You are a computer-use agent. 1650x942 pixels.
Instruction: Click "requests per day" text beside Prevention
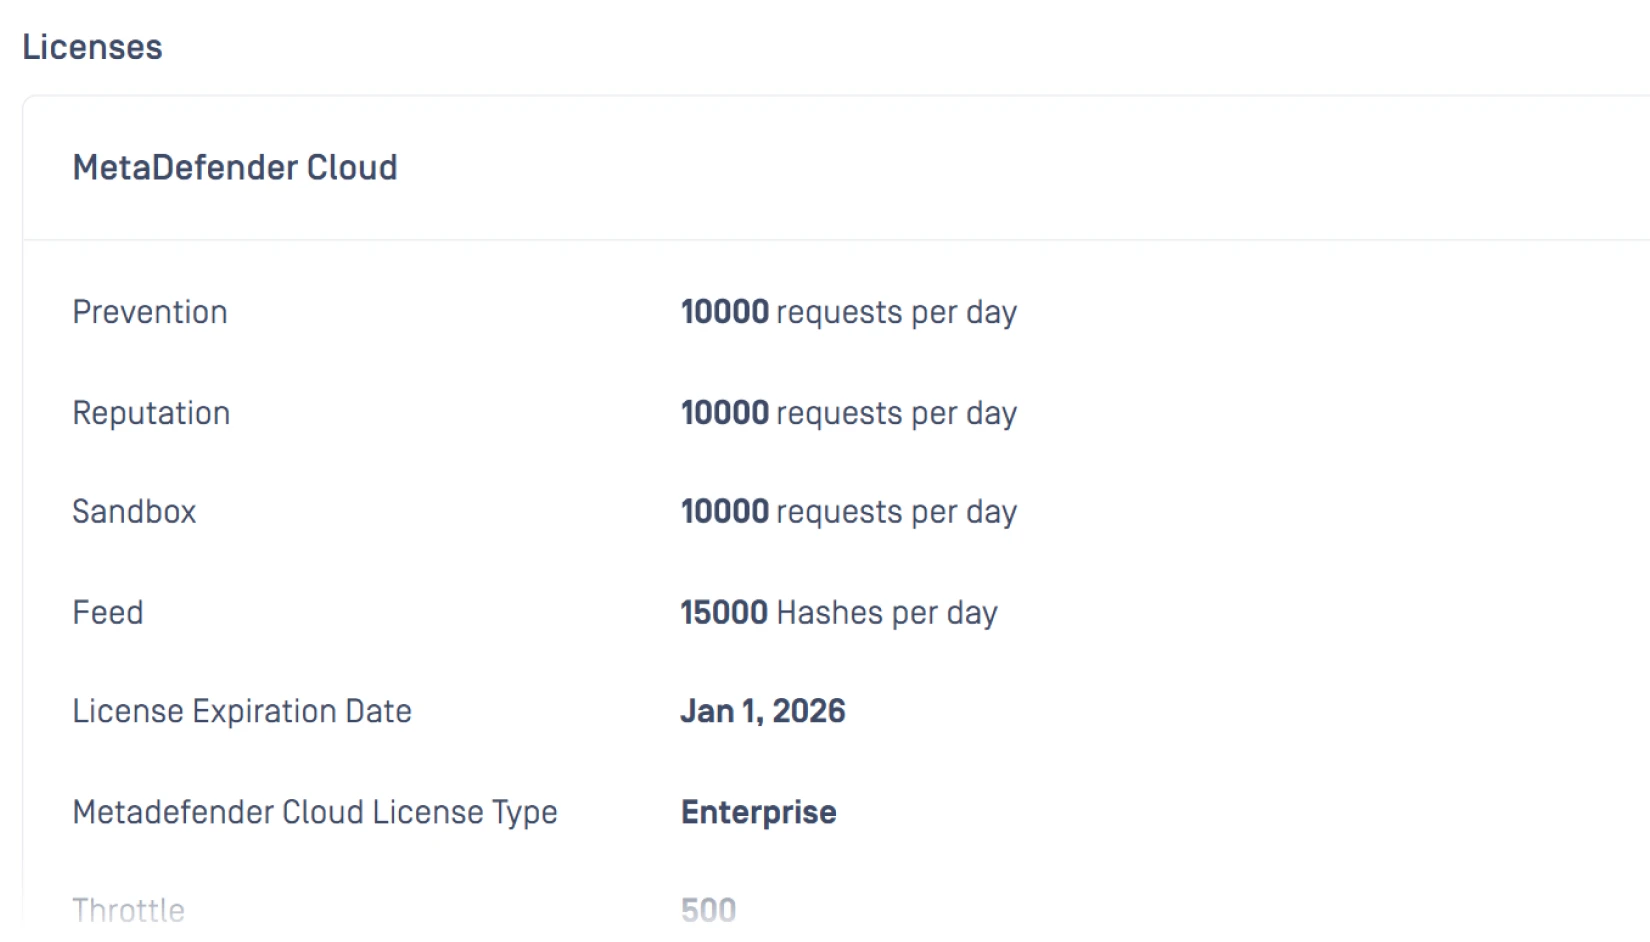pos(896,313)
